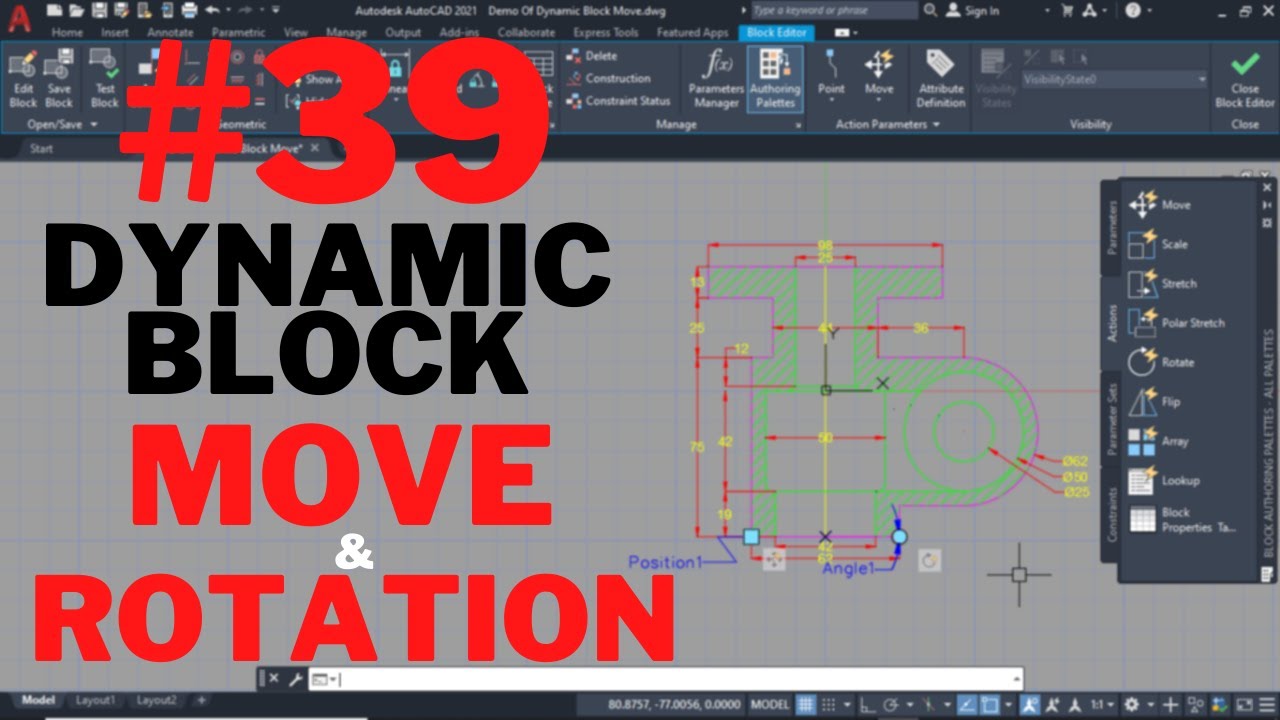Viewport: 1280px width, 720px height.
Task: Click the add new layout plus button
Action: (x=201, y=700)
